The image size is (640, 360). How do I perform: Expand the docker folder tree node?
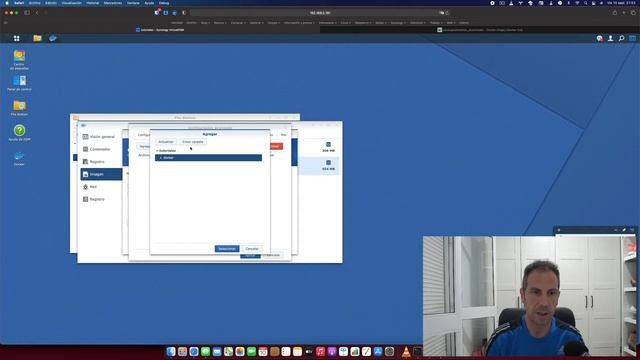pyautogui.click(x=161, y=158)
